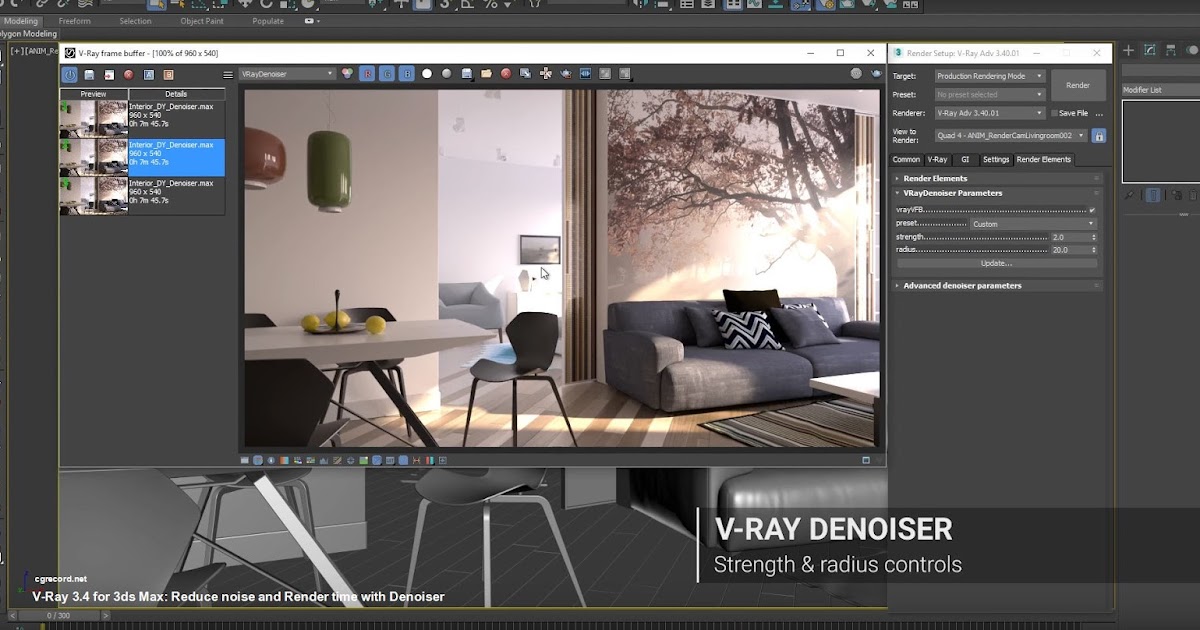Open the VFB hamburger menu icon
1200x630 pixels.
point(228,74)
